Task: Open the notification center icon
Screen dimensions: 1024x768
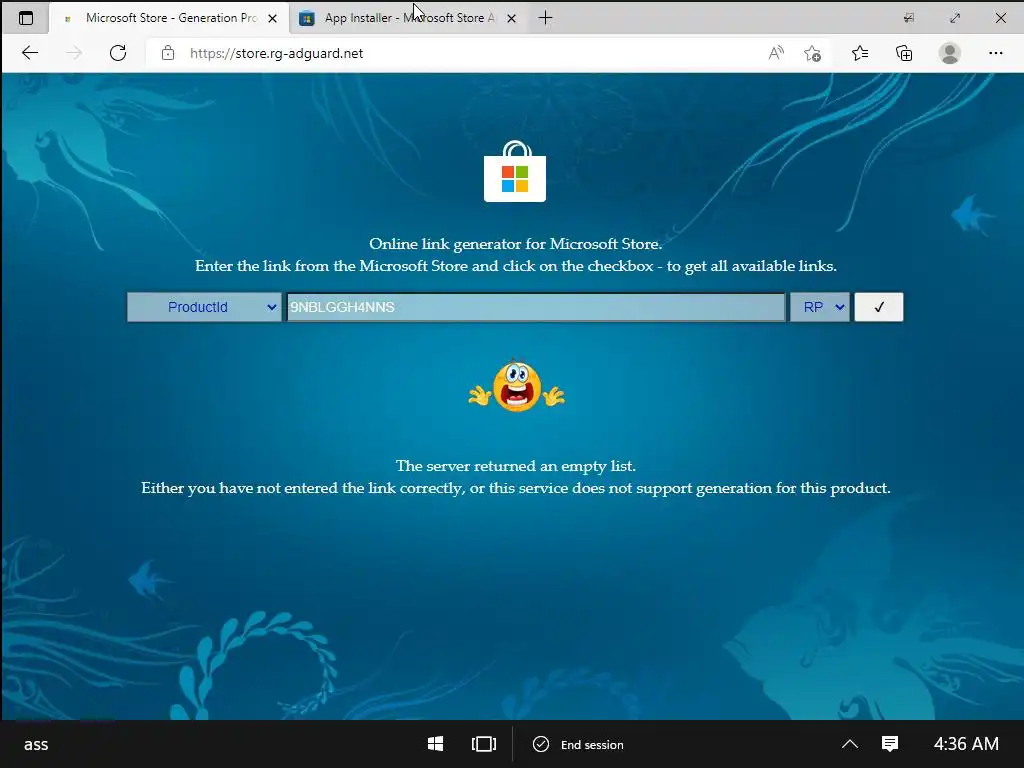Action: point(890,744)
